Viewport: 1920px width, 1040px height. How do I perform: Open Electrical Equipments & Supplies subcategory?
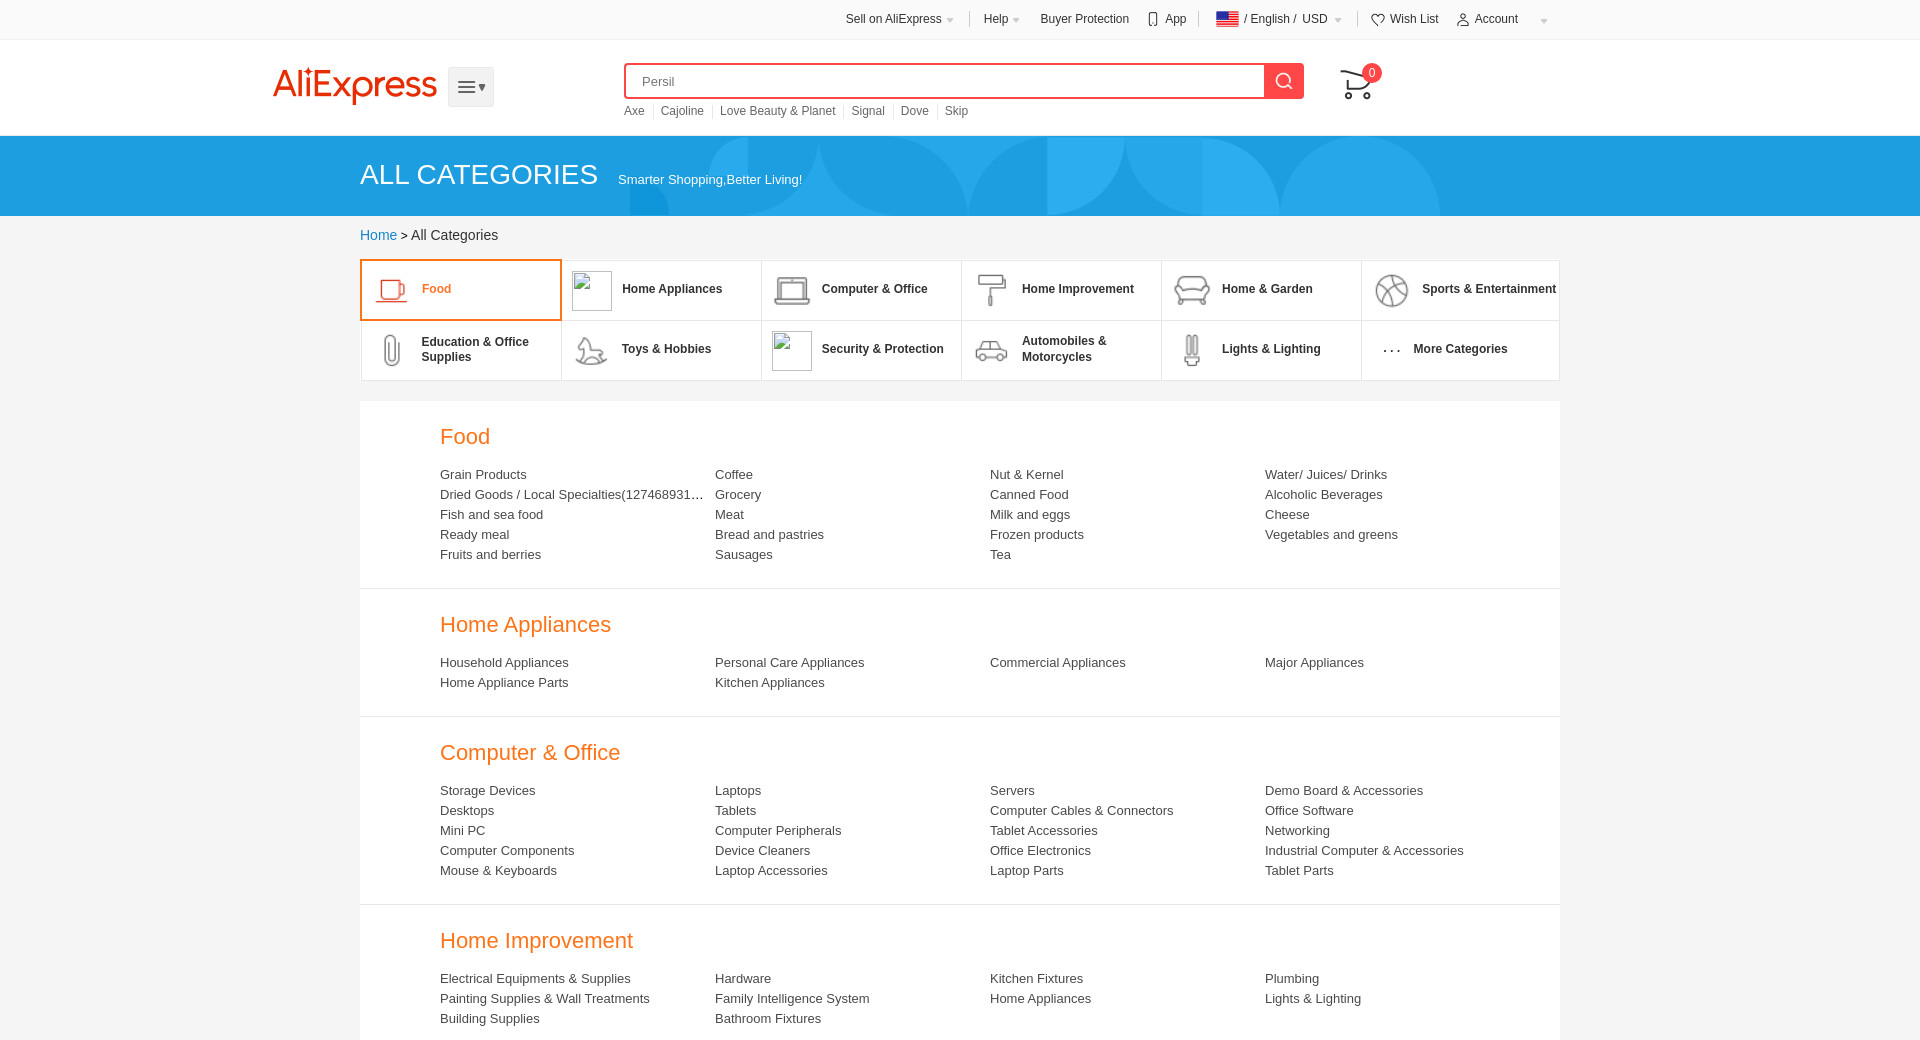(535, 979)
